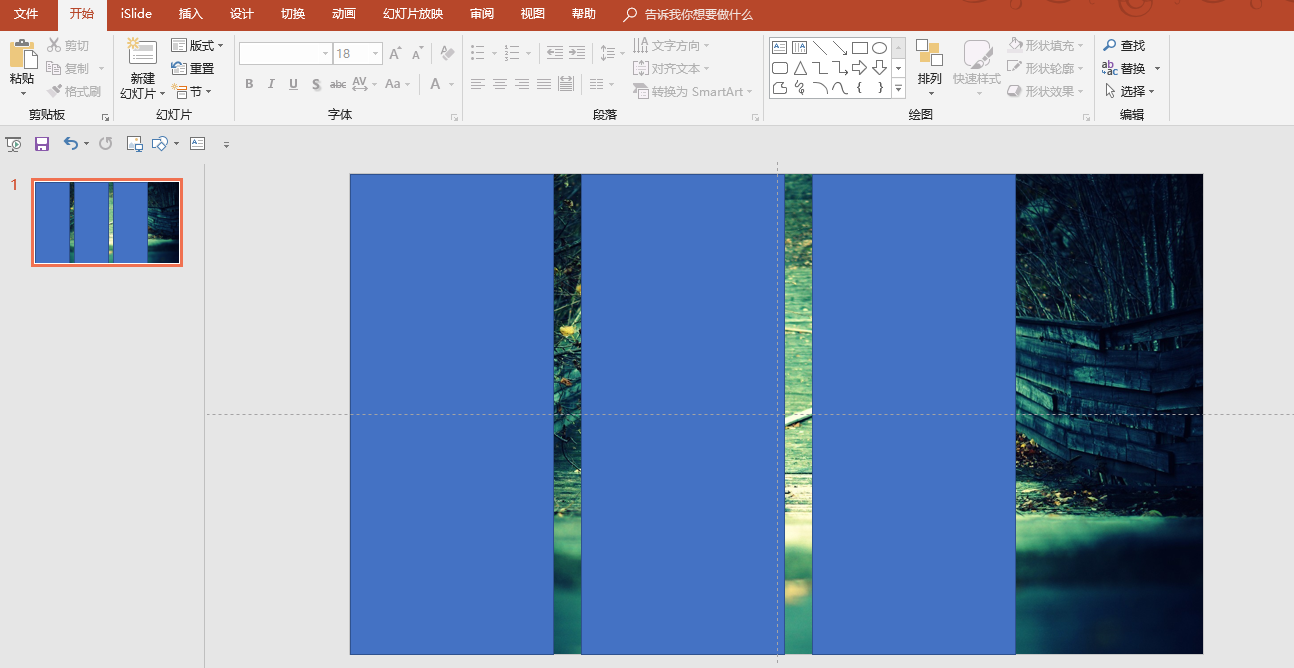Select the vertical text box shape in gallery

pos(800,47)
